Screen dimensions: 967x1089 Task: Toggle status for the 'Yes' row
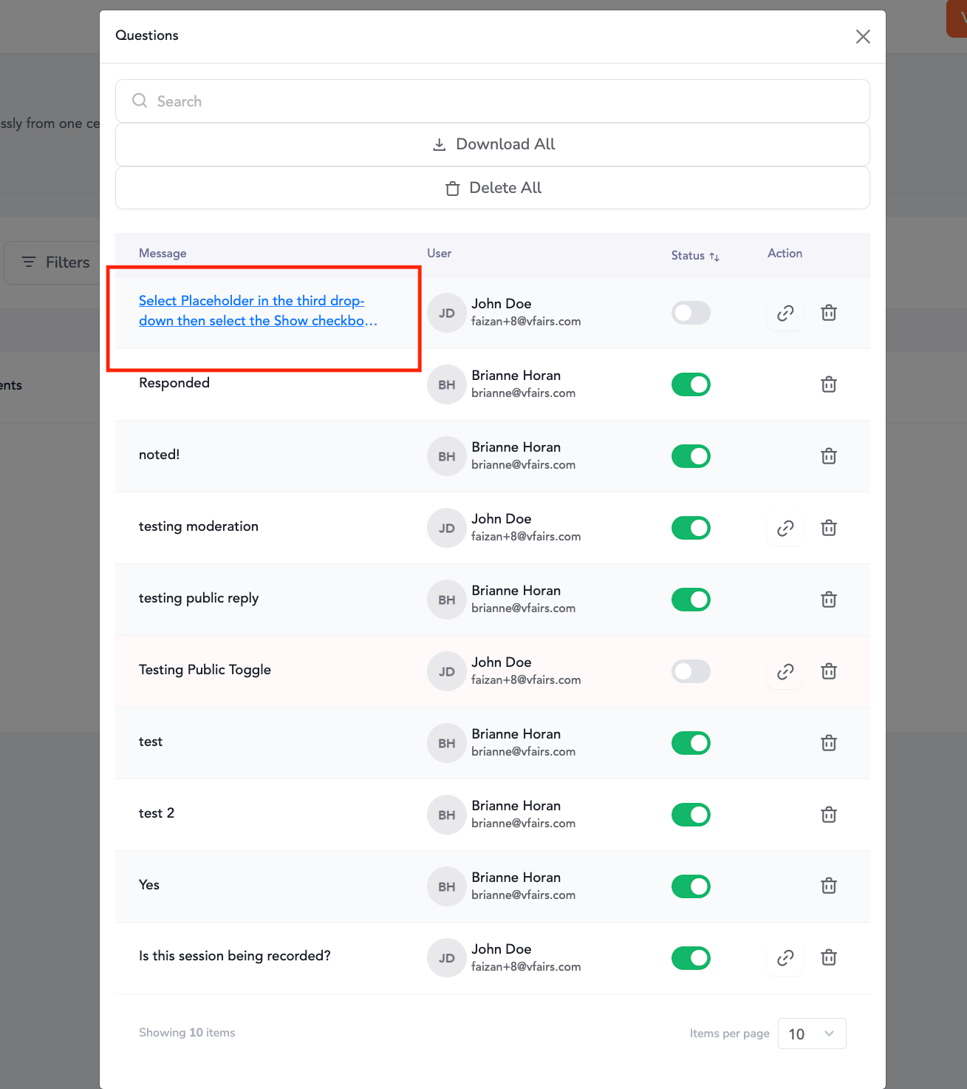(691, 886)
